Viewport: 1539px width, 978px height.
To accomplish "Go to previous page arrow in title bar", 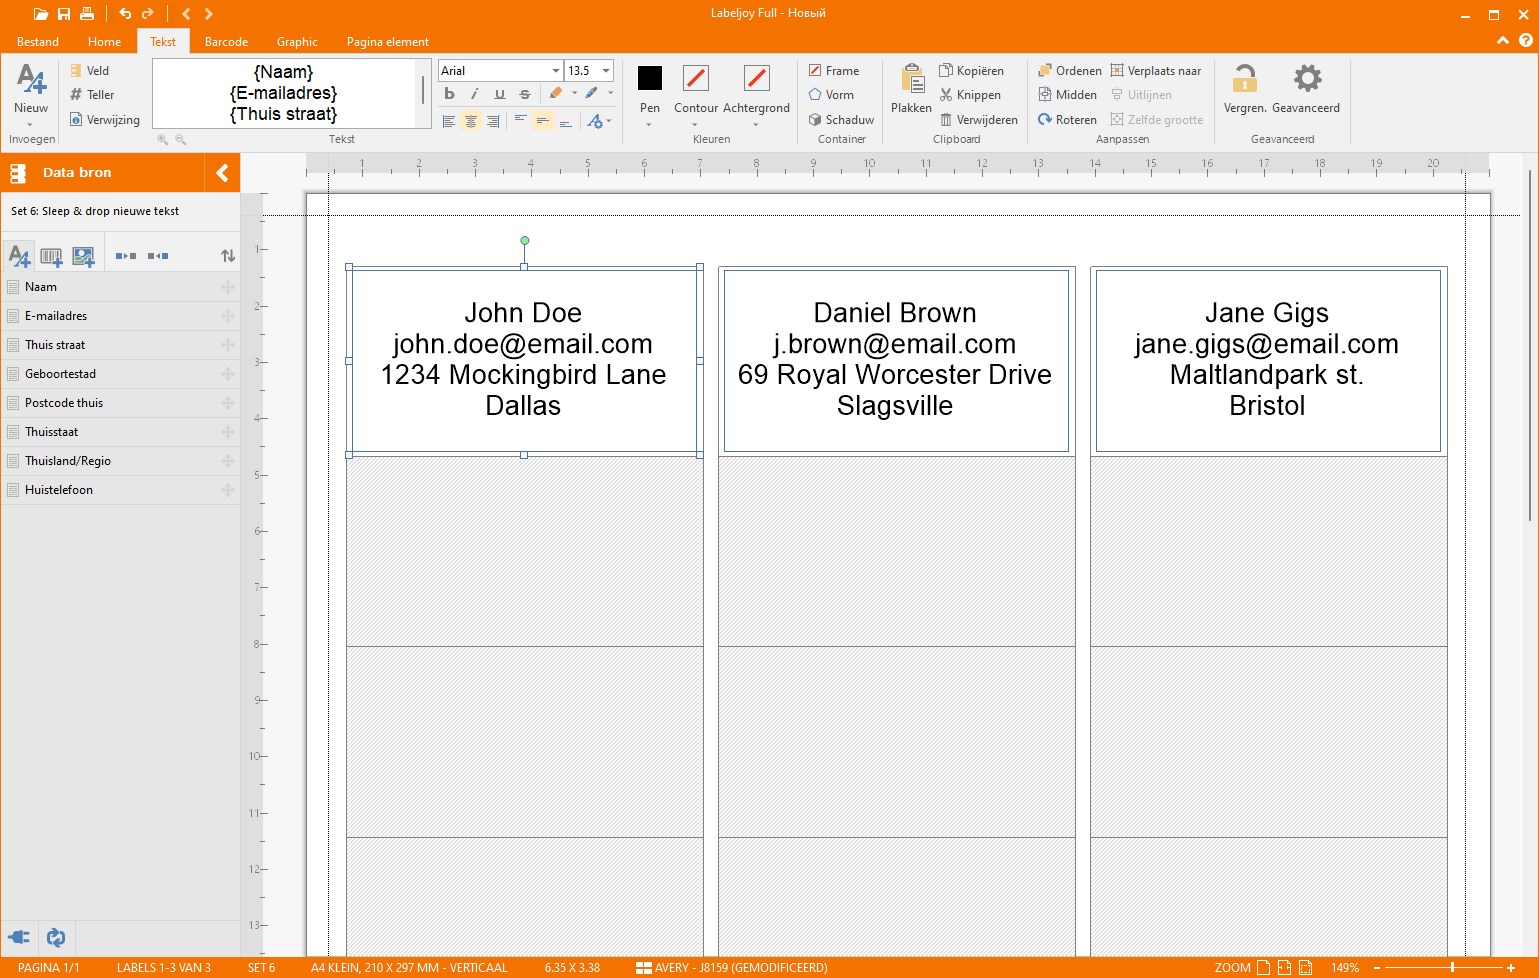I will [x=186, y=14].
